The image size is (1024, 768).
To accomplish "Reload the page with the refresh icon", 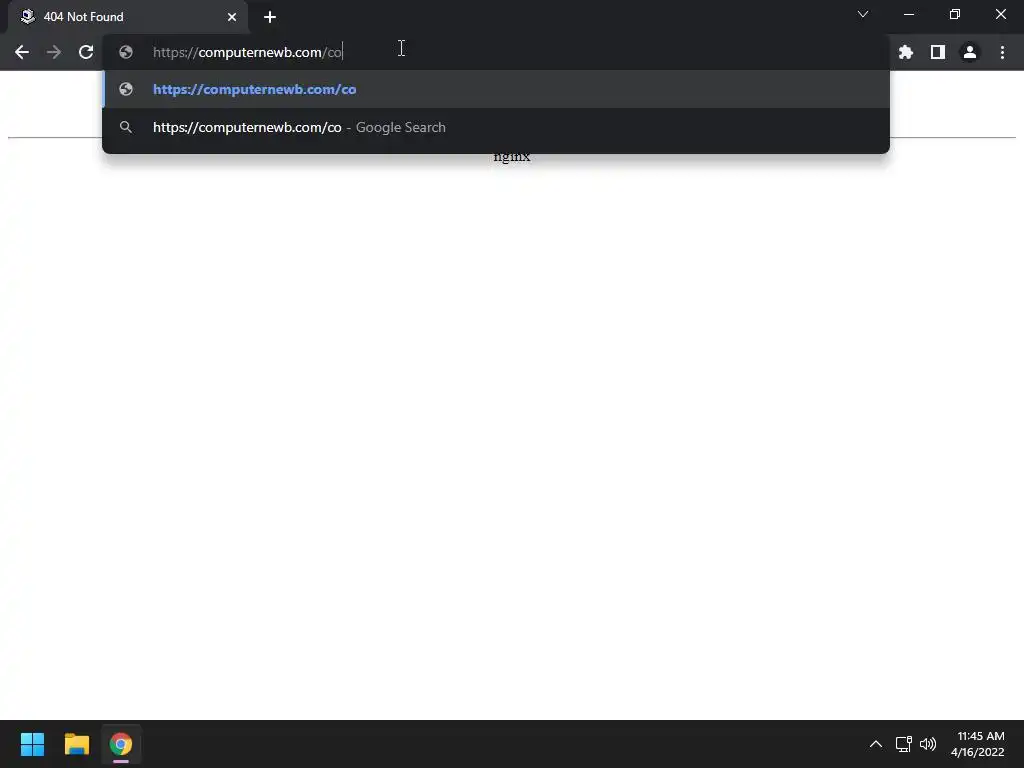I will click(86, 52).
